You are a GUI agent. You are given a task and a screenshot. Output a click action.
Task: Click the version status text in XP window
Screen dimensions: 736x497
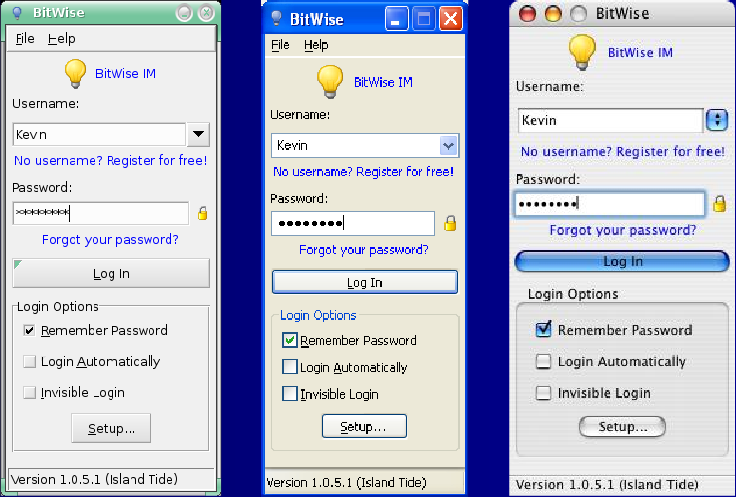point(346,482)
